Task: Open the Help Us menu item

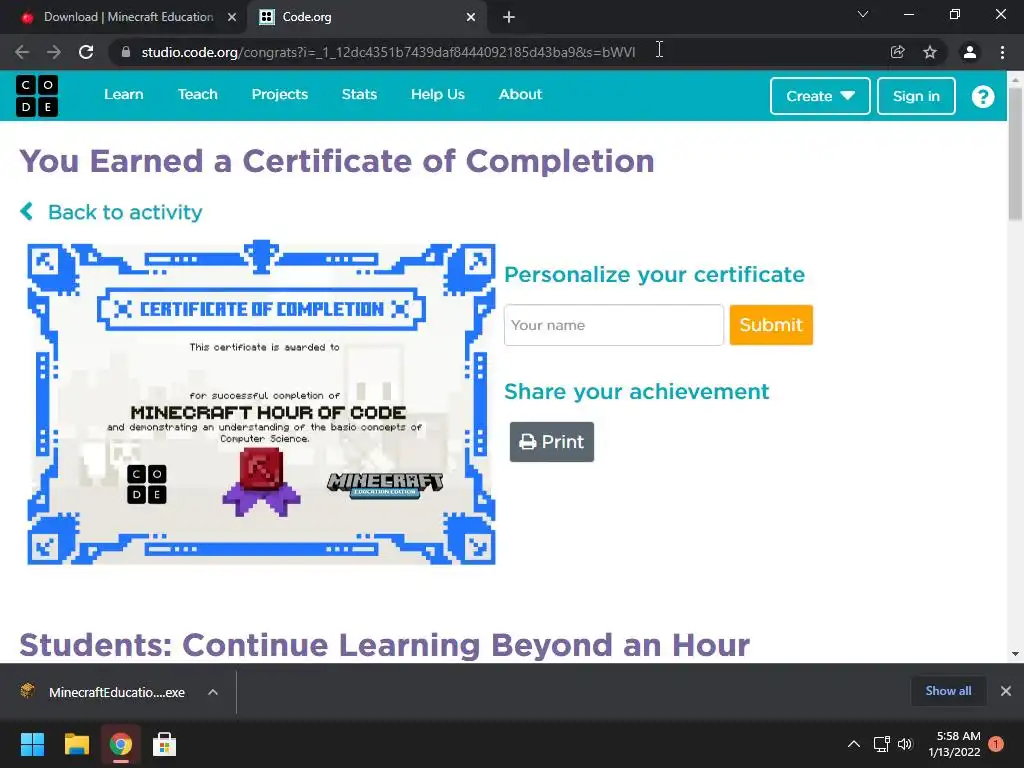Action: 438,94
